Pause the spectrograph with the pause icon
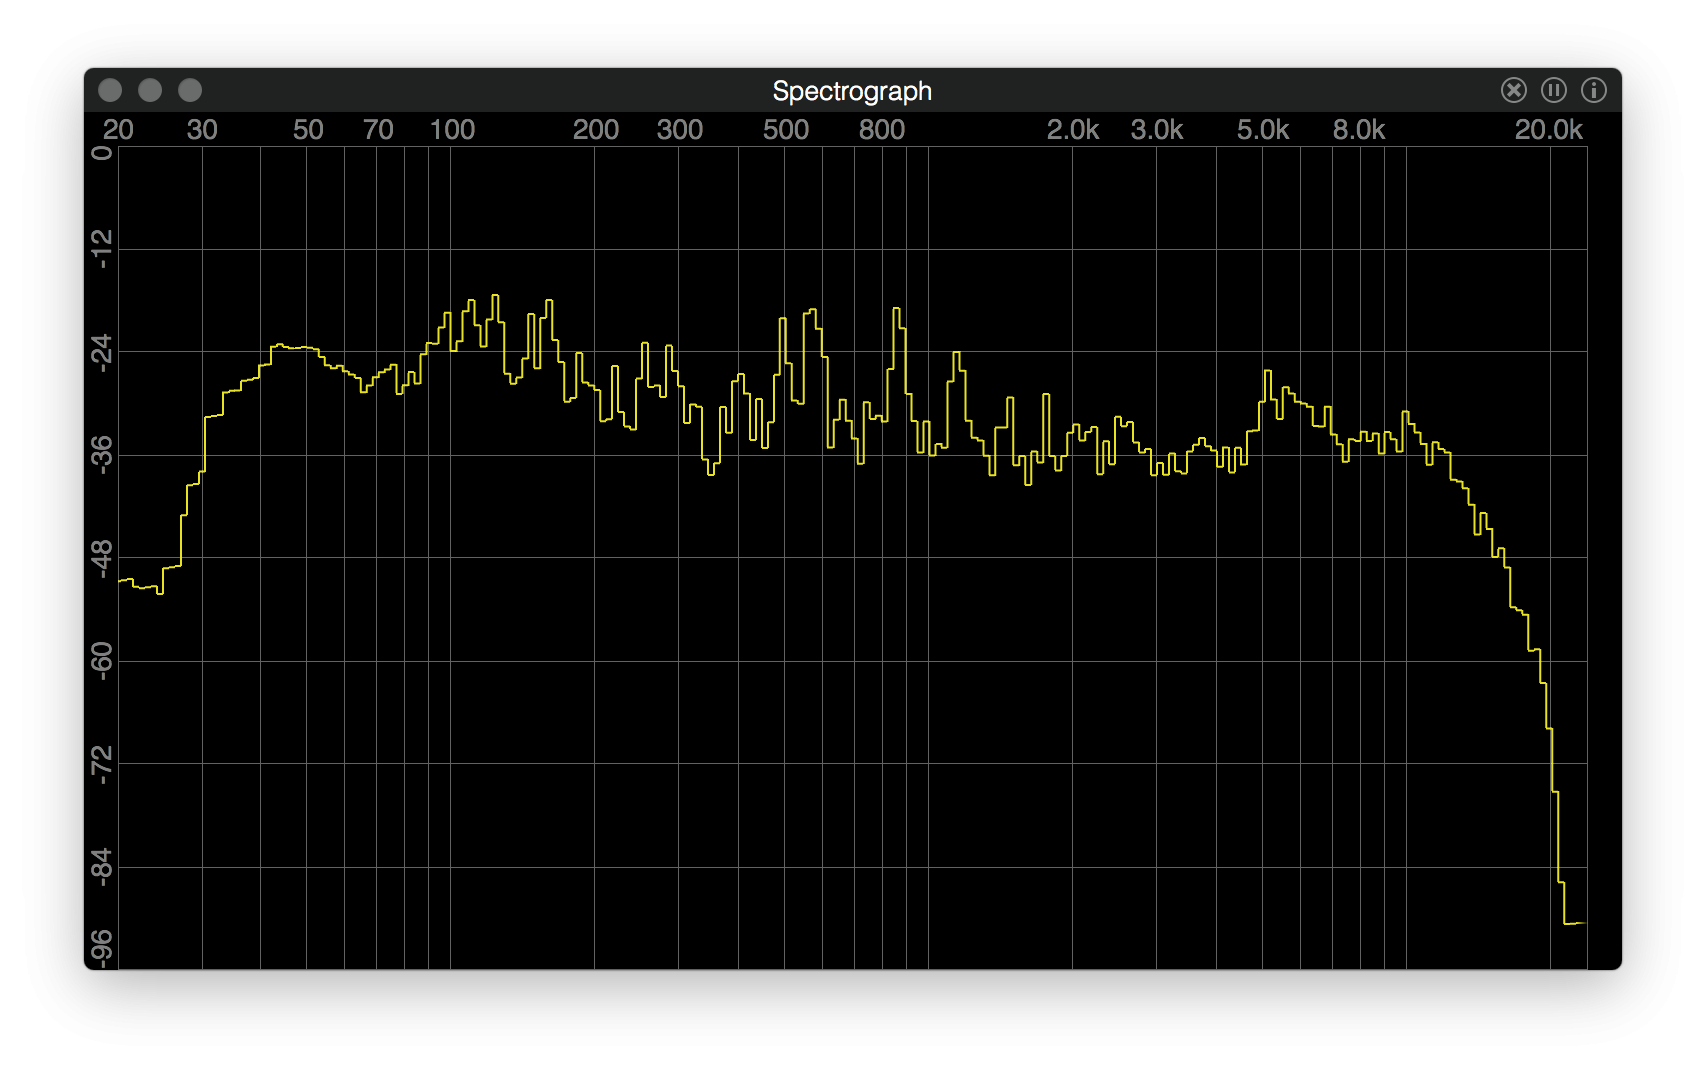The width and height of the screenshot is (1706, 1070). coord(1553,90)
